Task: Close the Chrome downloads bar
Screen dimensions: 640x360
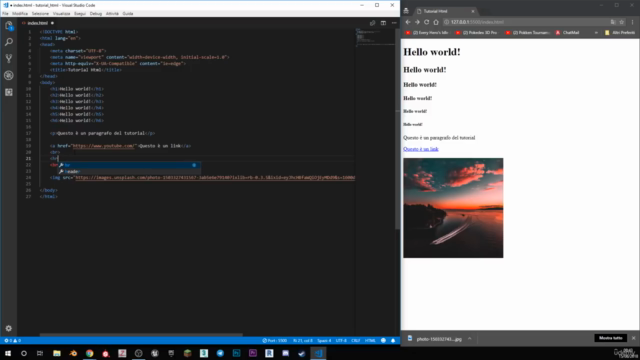Action: (633, 338)
